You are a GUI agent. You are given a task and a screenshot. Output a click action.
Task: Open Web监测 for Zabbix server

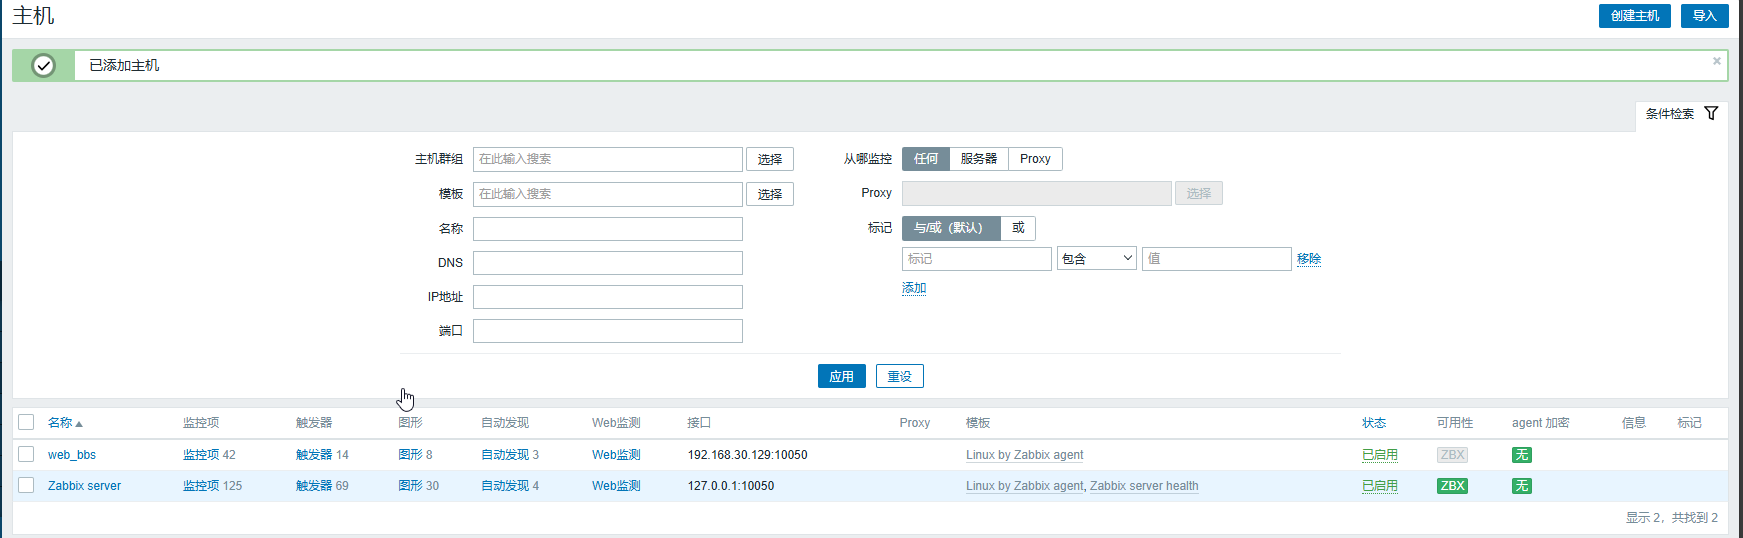(x=616, y=486)
